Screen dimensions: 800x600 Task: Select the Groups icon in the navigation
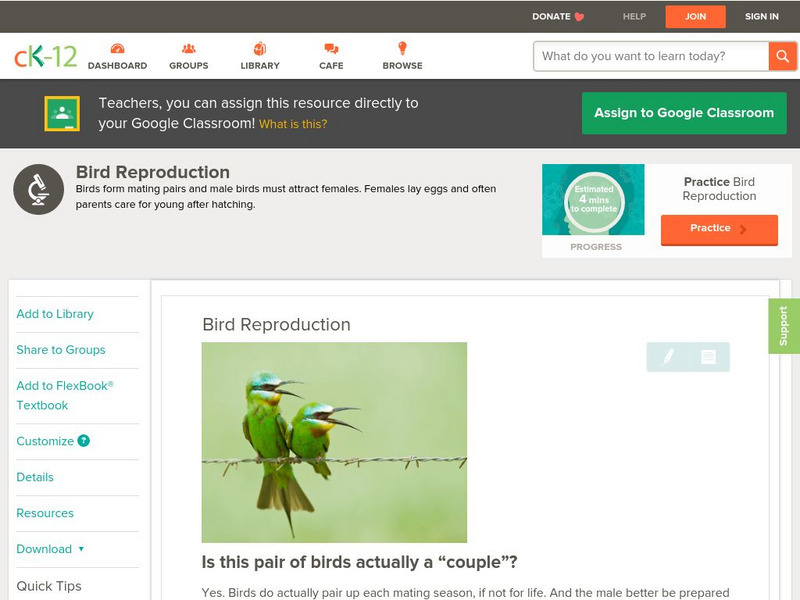tap(188, 46)
